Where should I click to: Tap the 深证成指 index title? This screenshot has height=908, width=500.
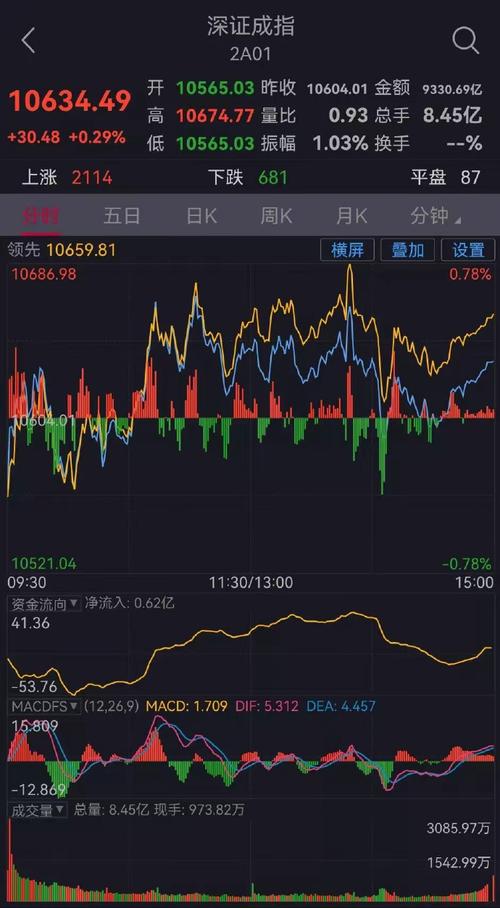click(x=251, y=26)
